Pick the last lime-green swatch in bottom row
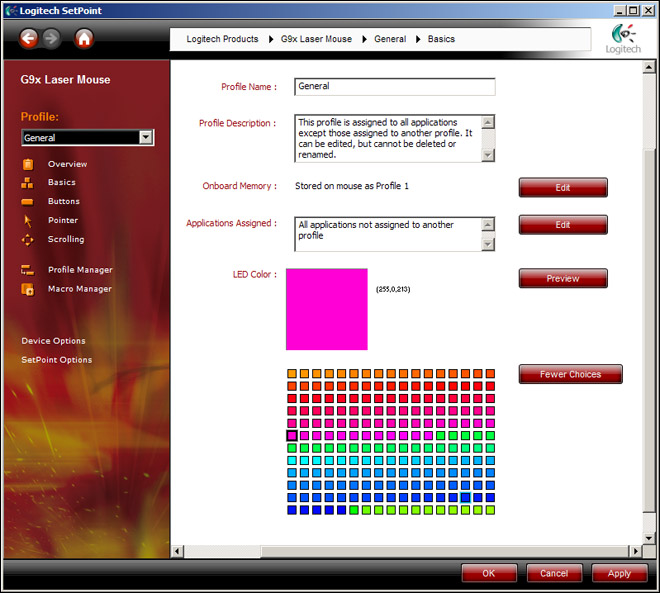Image resolution: width=660 pixels, height=593 pixels. coord(490,510)
